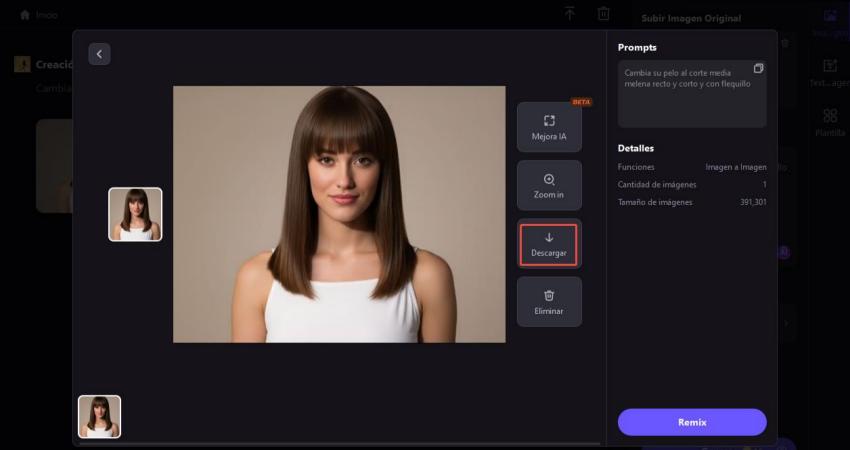Click the dimmed trash icon in top bar
The height and width of the screenshot is (450, 850).
(603, 14)
